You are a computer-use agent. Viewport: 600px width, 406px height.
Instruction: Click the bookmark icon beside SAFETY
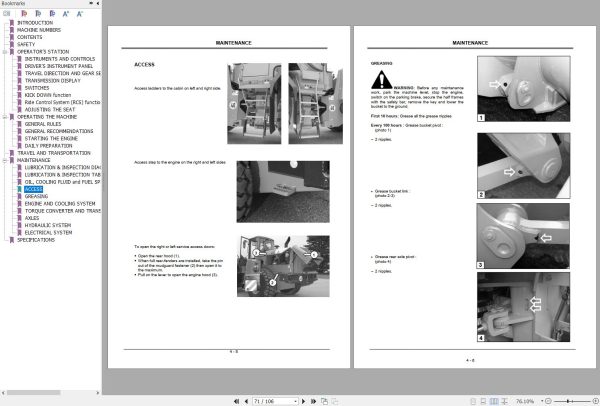point(12,44)
